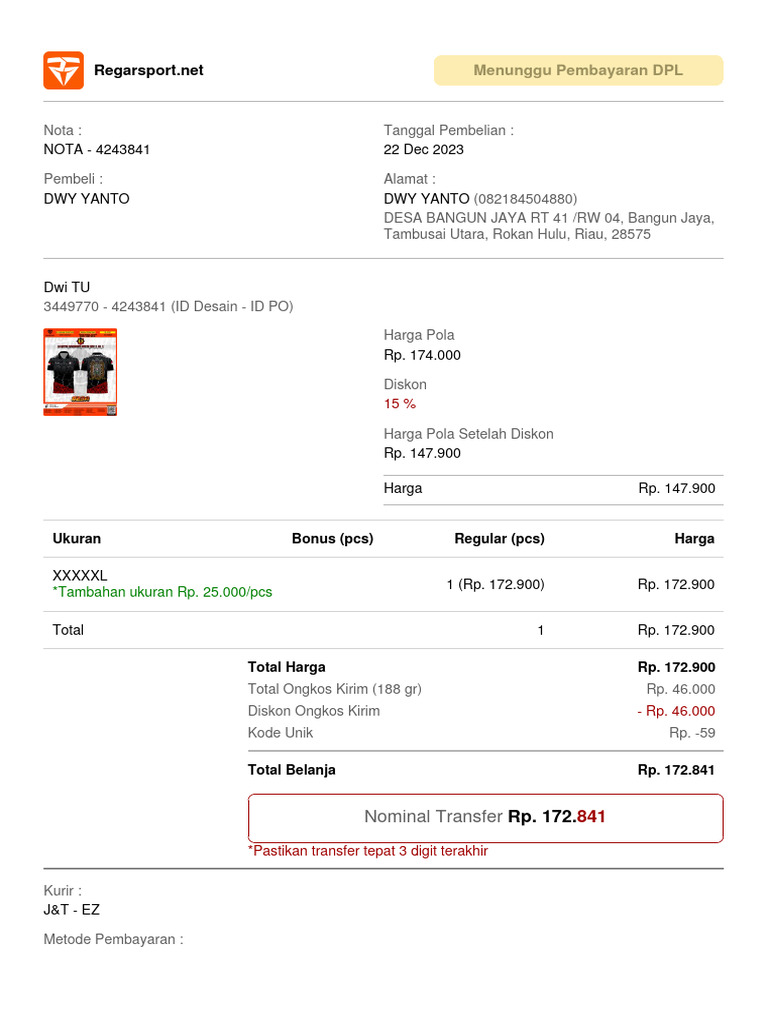Image resolution: width=768 pixels, height=1024 pixels.
Task: Click the Menunggu Pembayaran DPL status badge
Action: click(578, 70)
